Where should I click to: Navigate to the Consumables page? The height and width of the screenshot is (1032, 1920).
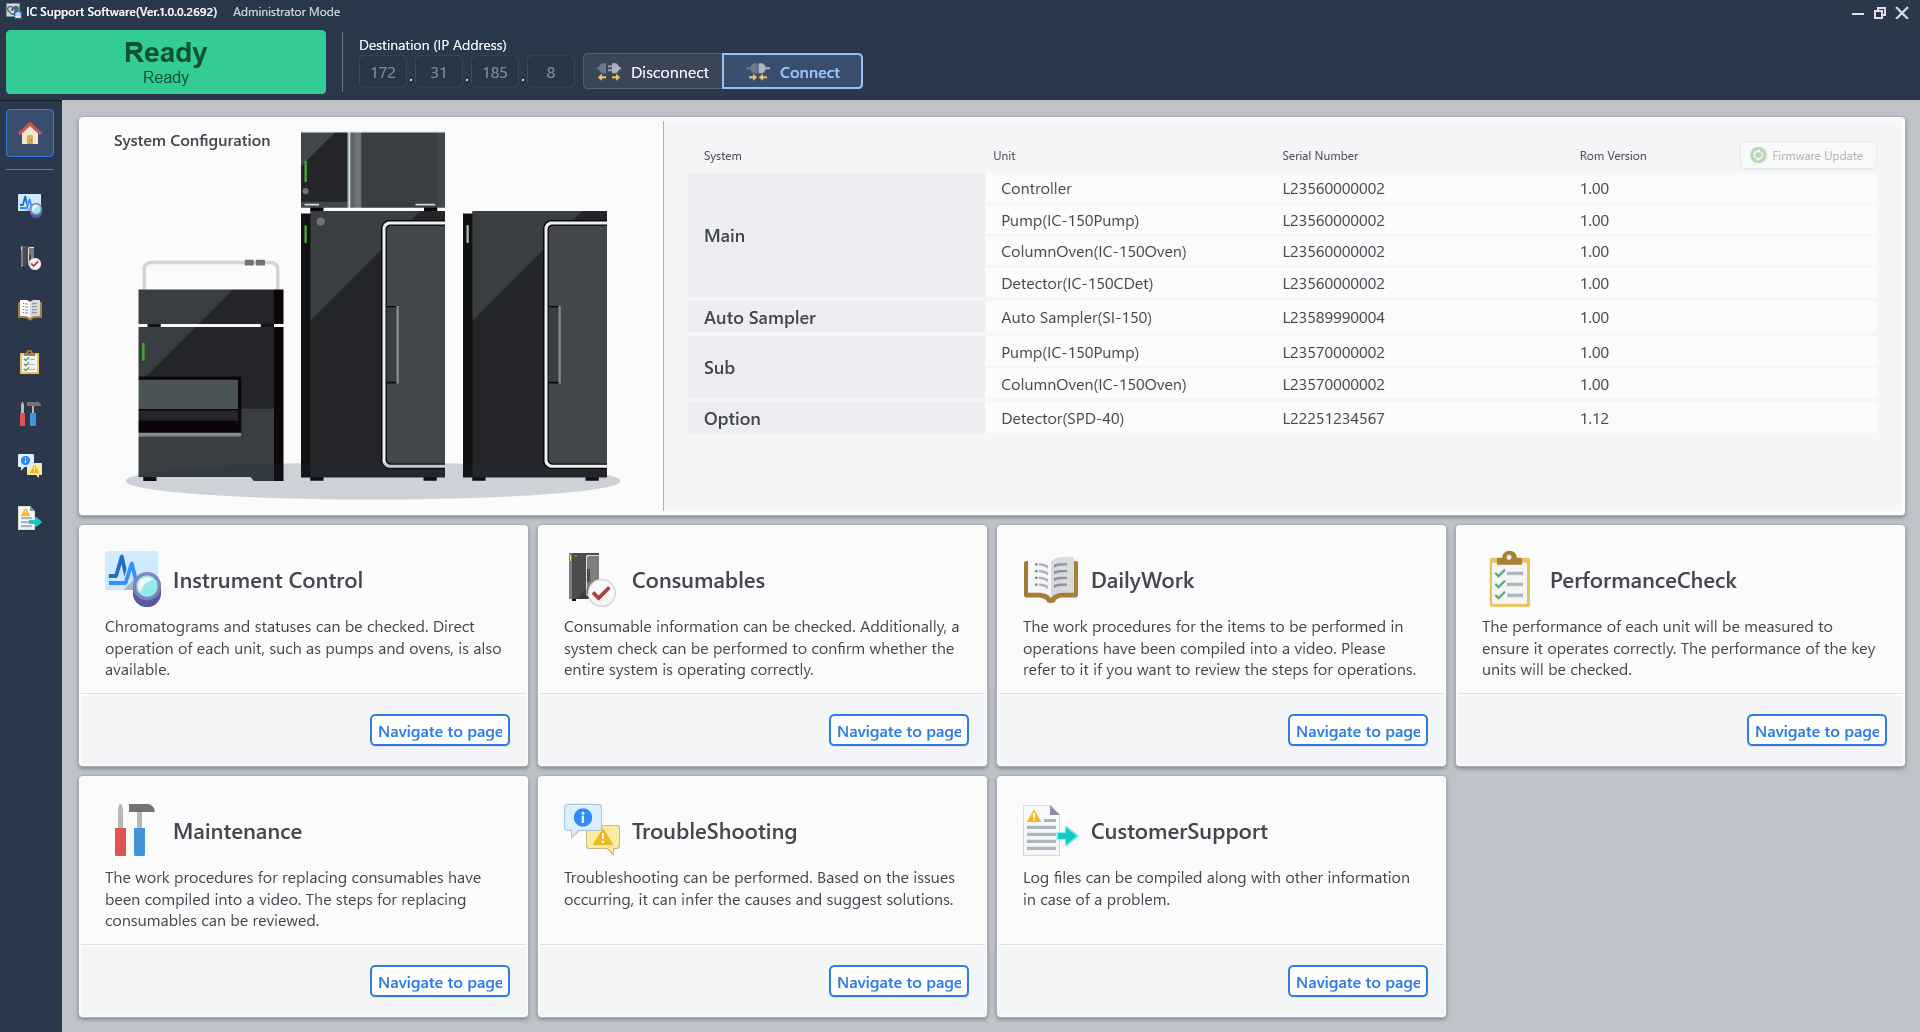[x=898, y=730]
